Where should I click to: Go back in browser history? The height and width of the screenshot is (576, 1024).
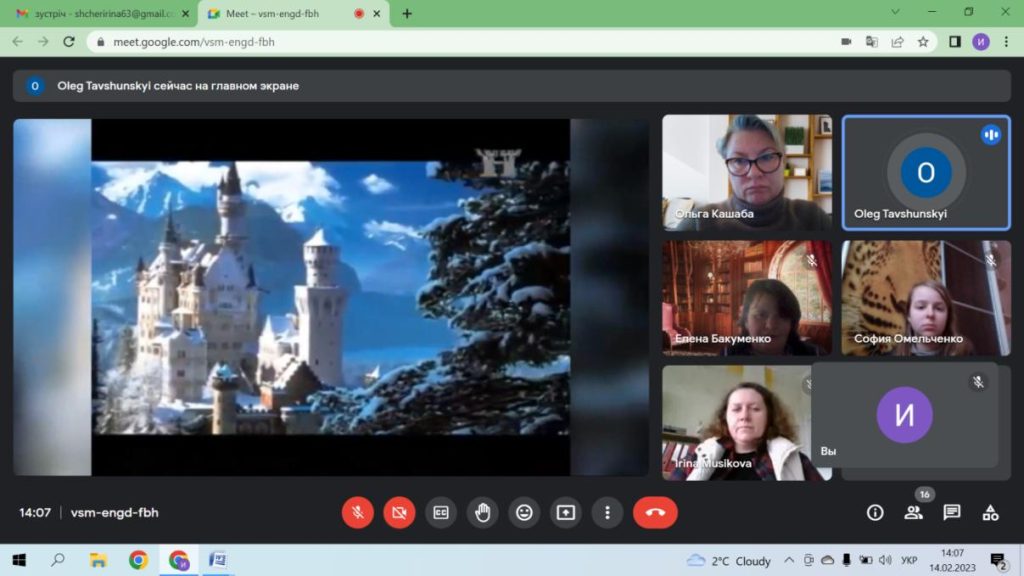click(x=18, y=42)
